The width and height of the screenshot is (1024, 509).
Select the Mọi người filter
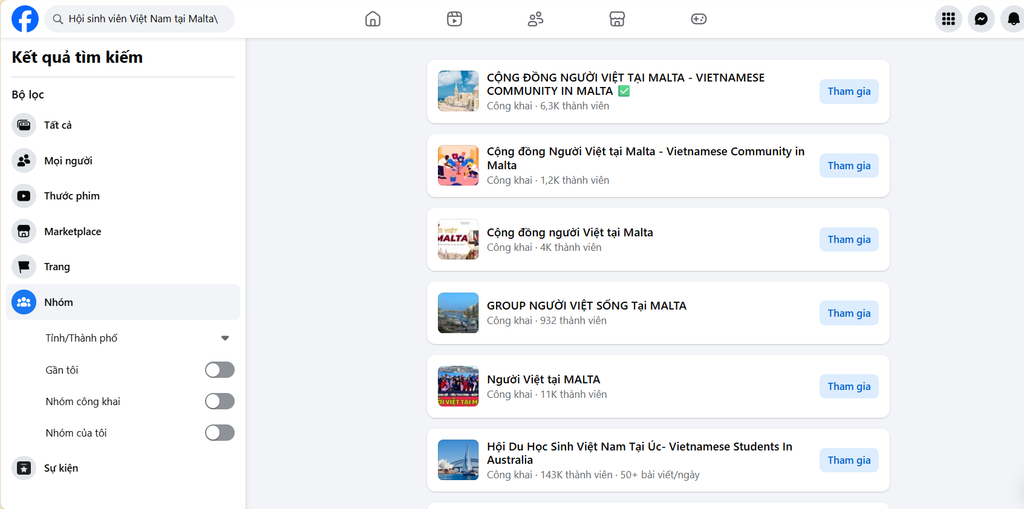123,161
